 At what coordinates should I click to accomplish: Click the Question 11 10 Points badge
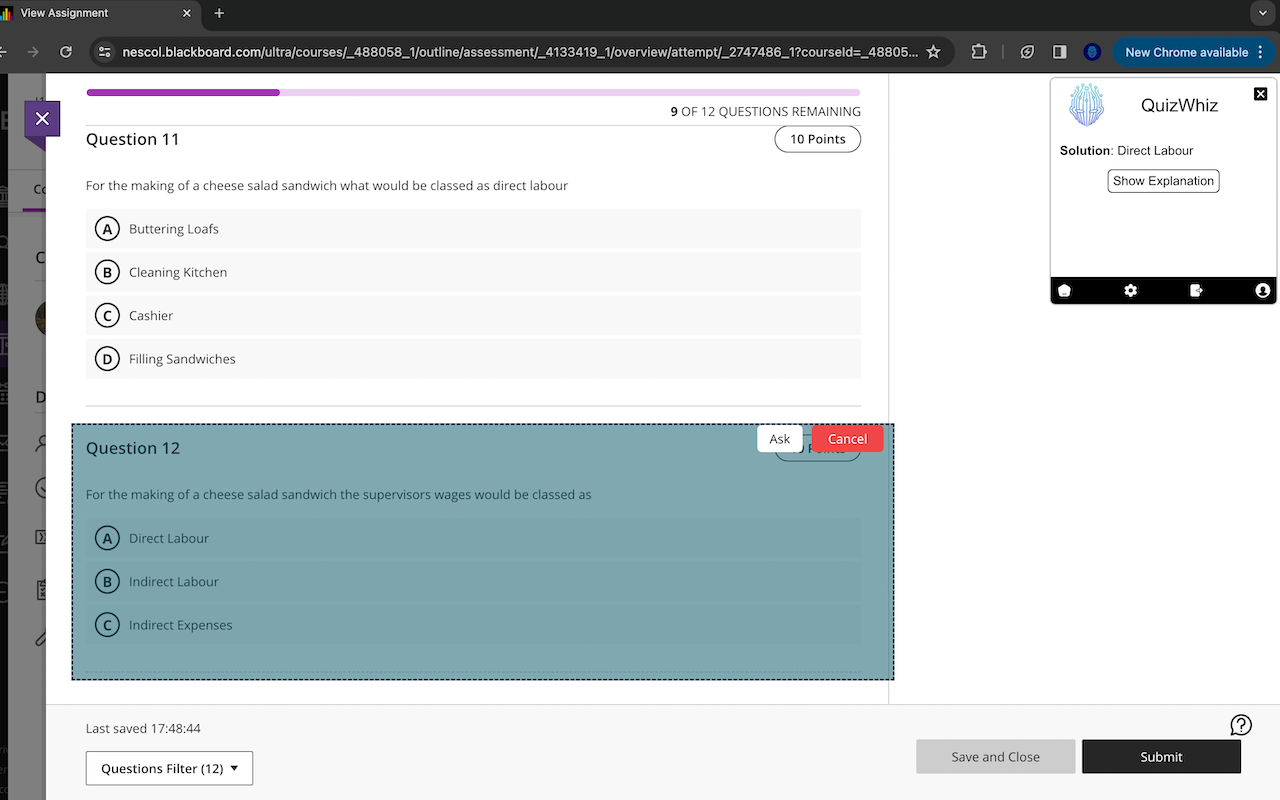(817, 139)
